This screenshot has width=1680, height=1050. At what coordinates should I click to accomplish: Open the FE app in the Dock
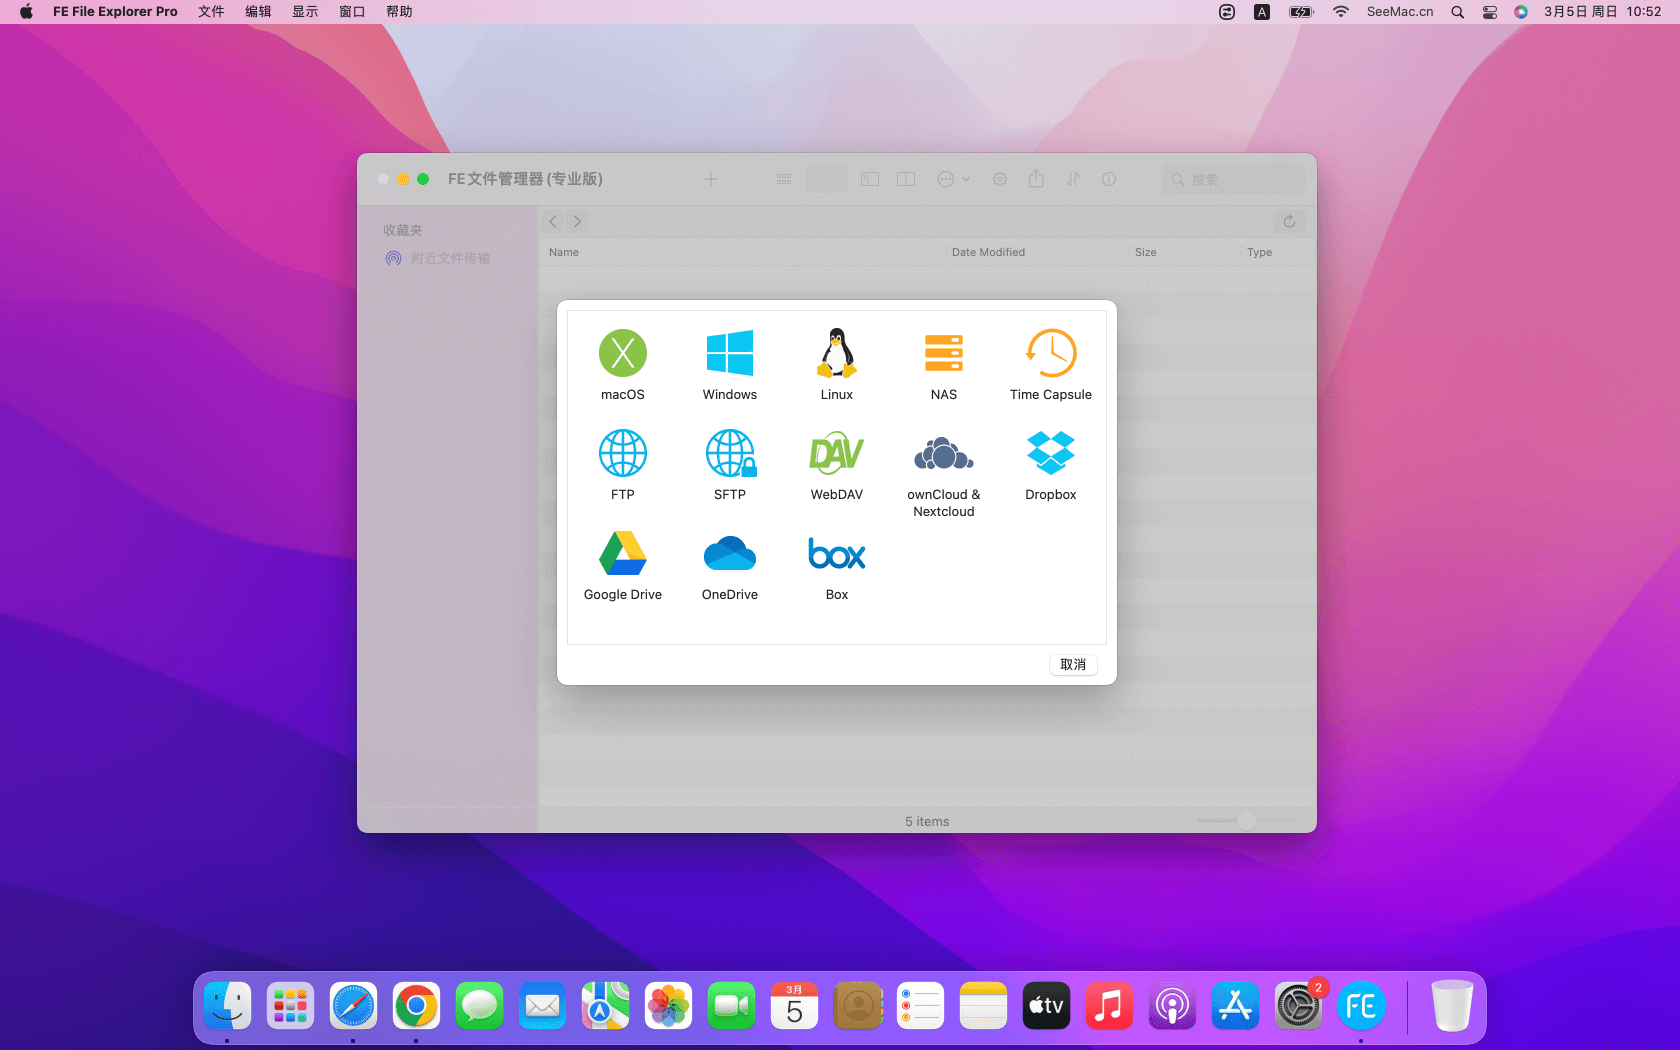tap(1361, 1006)
